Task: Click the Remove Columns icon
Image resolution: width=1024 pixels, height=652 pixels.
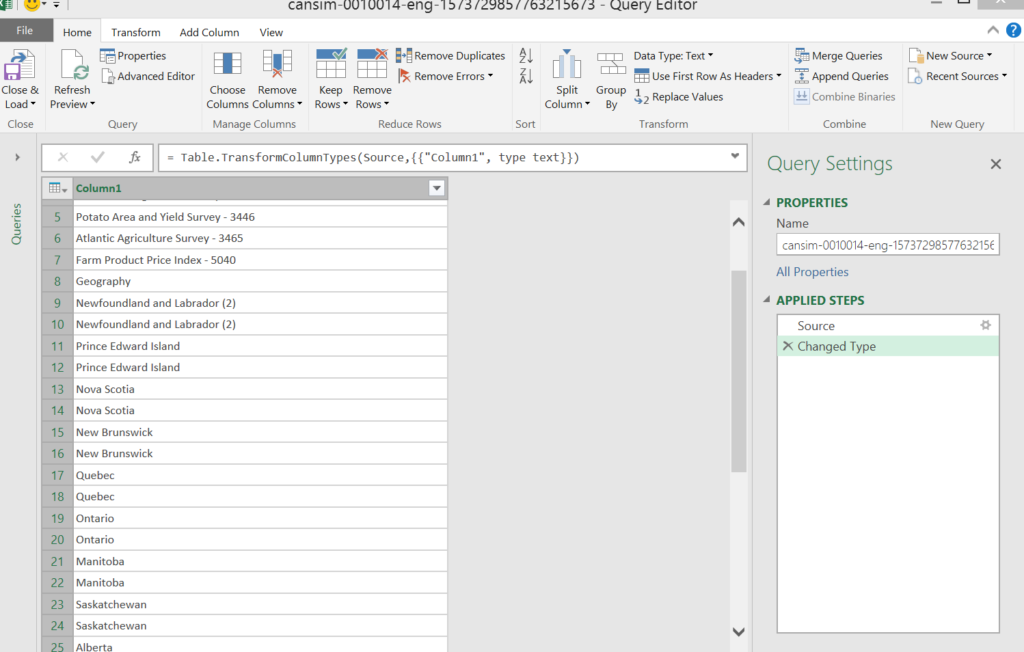Action: (x=276, y=65)
